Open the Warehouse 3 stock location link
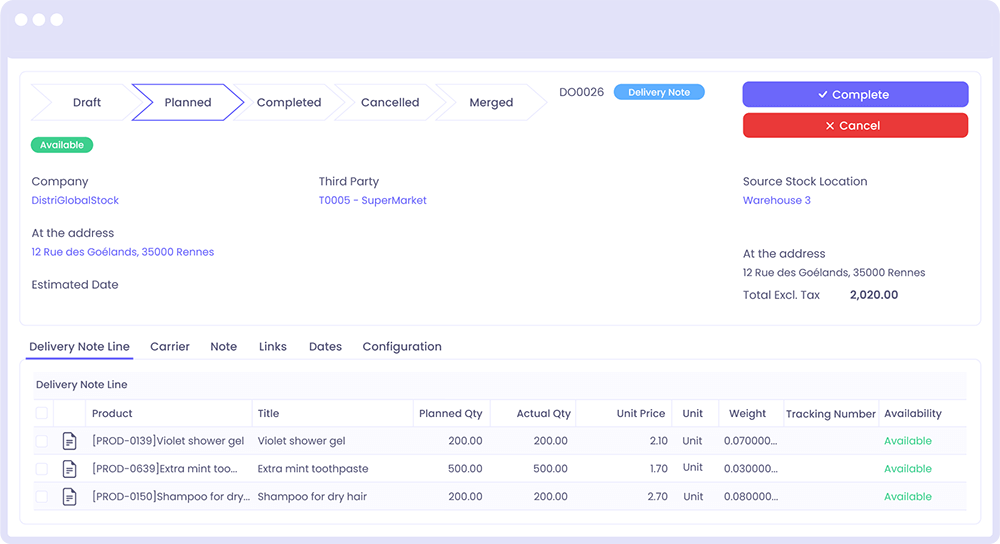 tap(777, 200)
